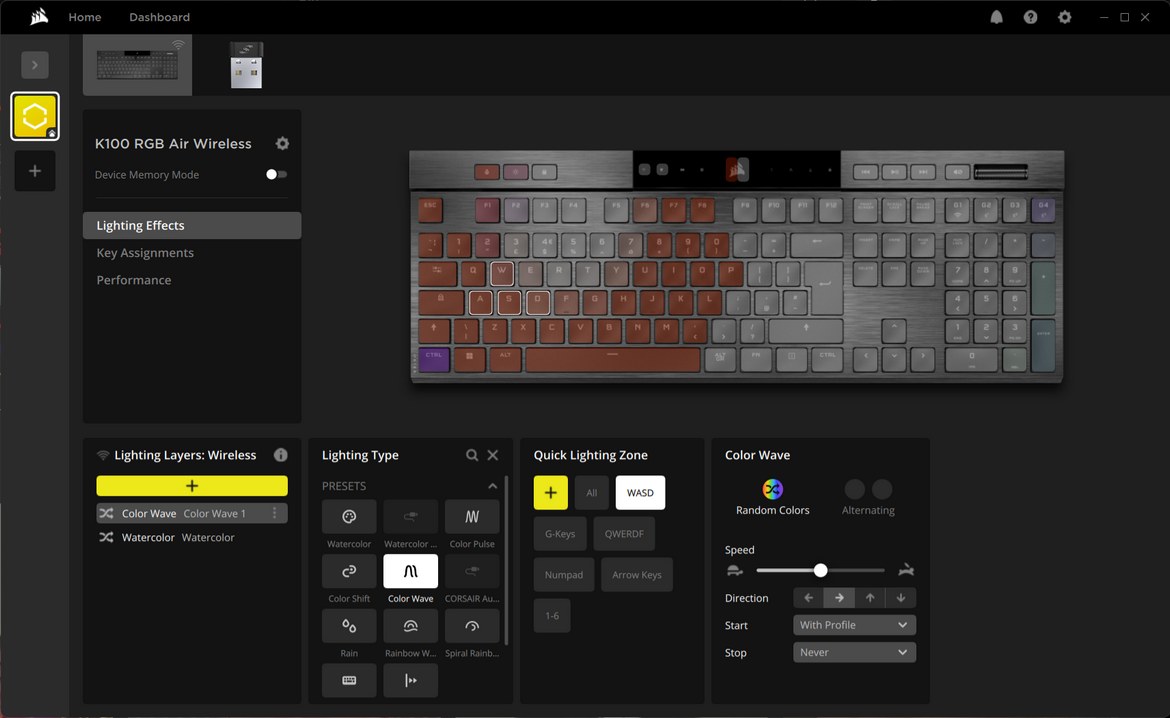Open Lighting Effects section
Viewport: 1170px width, 718px height.
pyautogui.click(x=192, y=225)
